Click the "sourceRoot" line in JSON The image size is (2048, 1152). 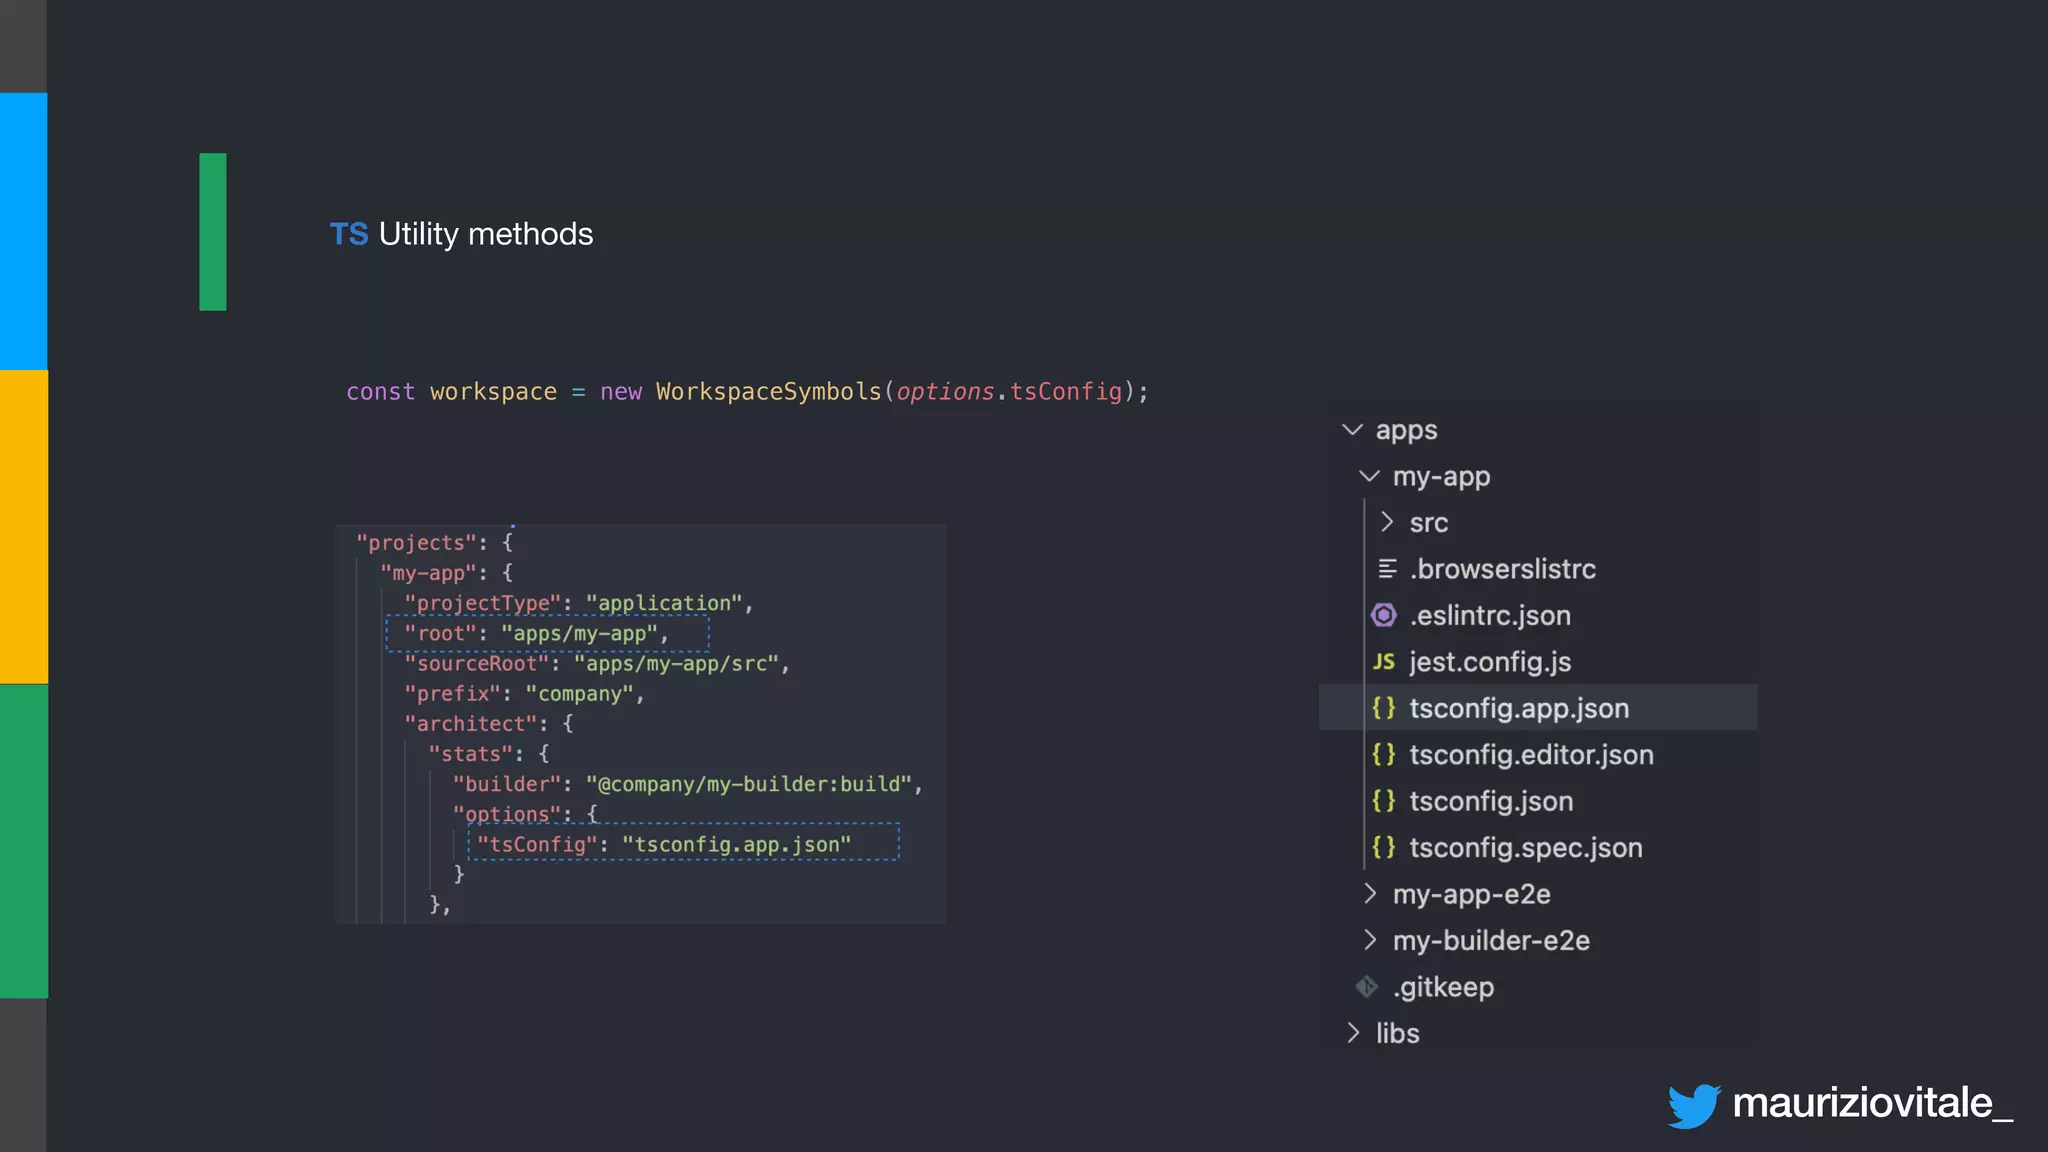click(597, 663)
